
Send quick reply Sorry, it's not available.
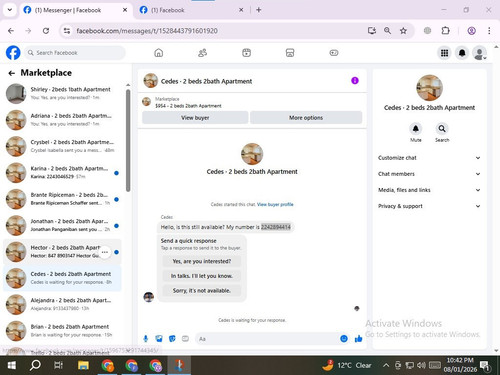pyautogui.click(x=202, y=290)
